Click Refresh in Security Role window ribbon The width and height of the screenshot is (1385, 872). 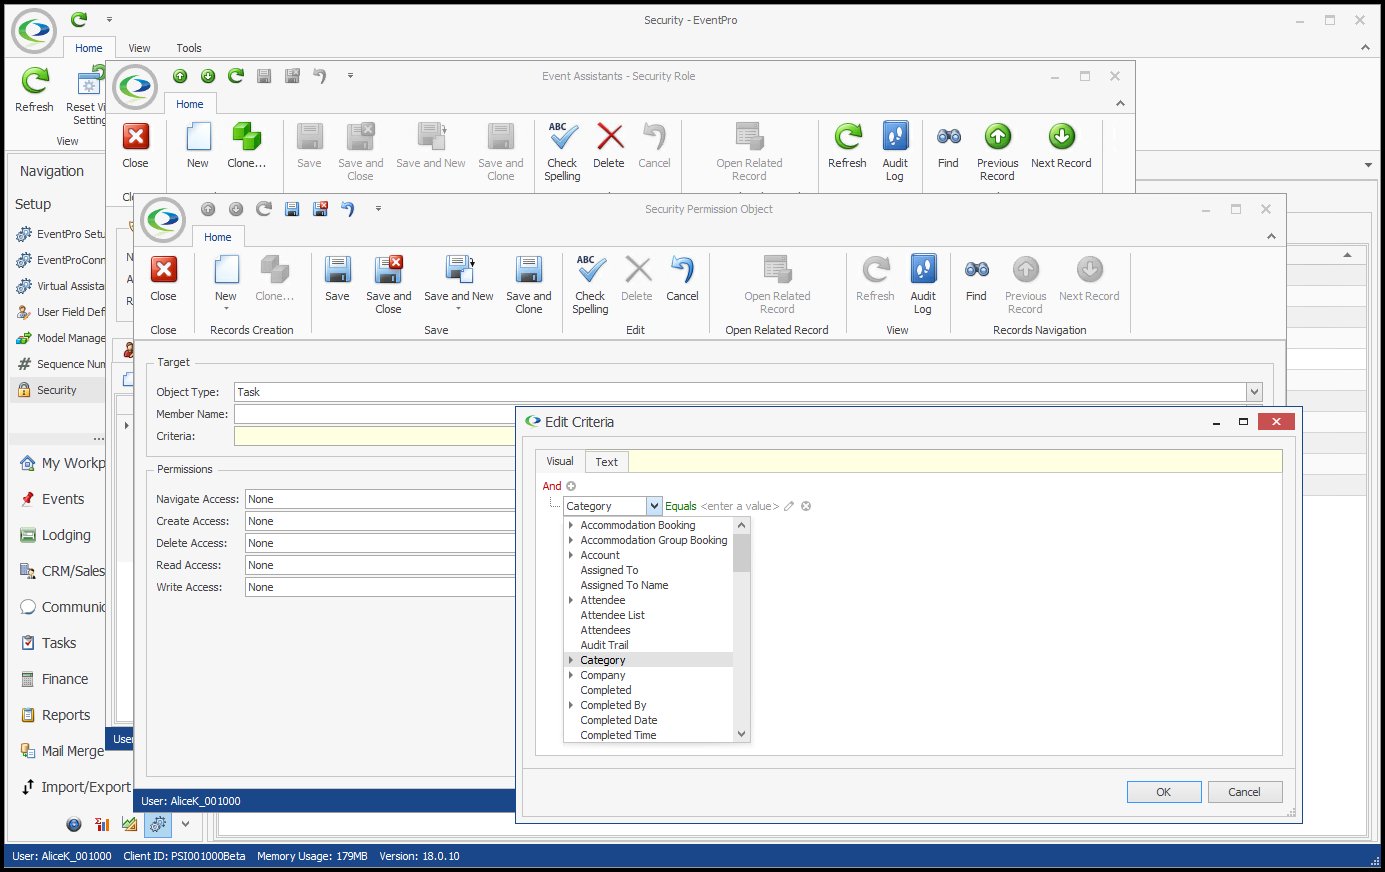pos(847,146)
